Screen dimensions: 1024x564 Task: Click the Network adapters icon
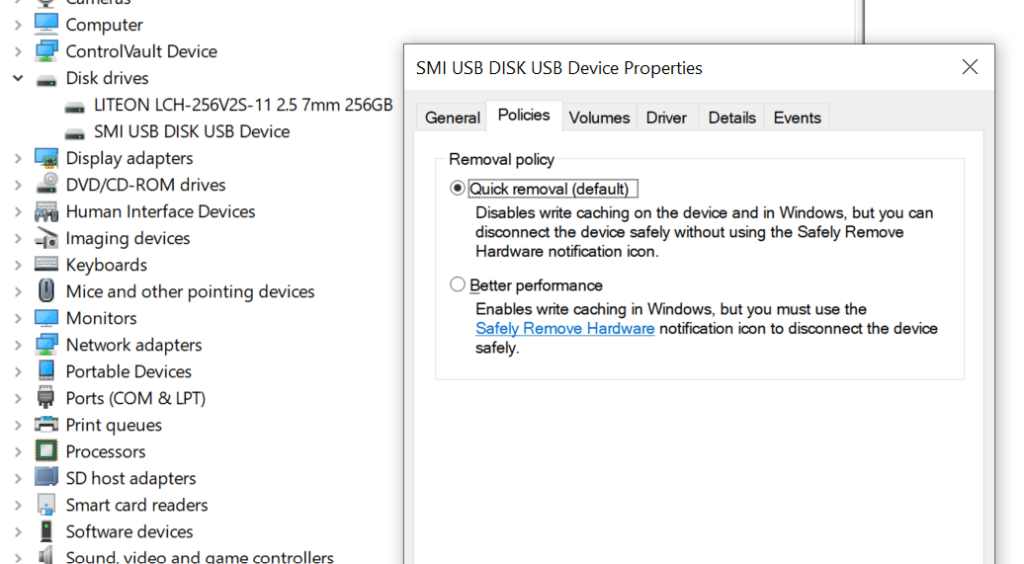pos(46,344)
